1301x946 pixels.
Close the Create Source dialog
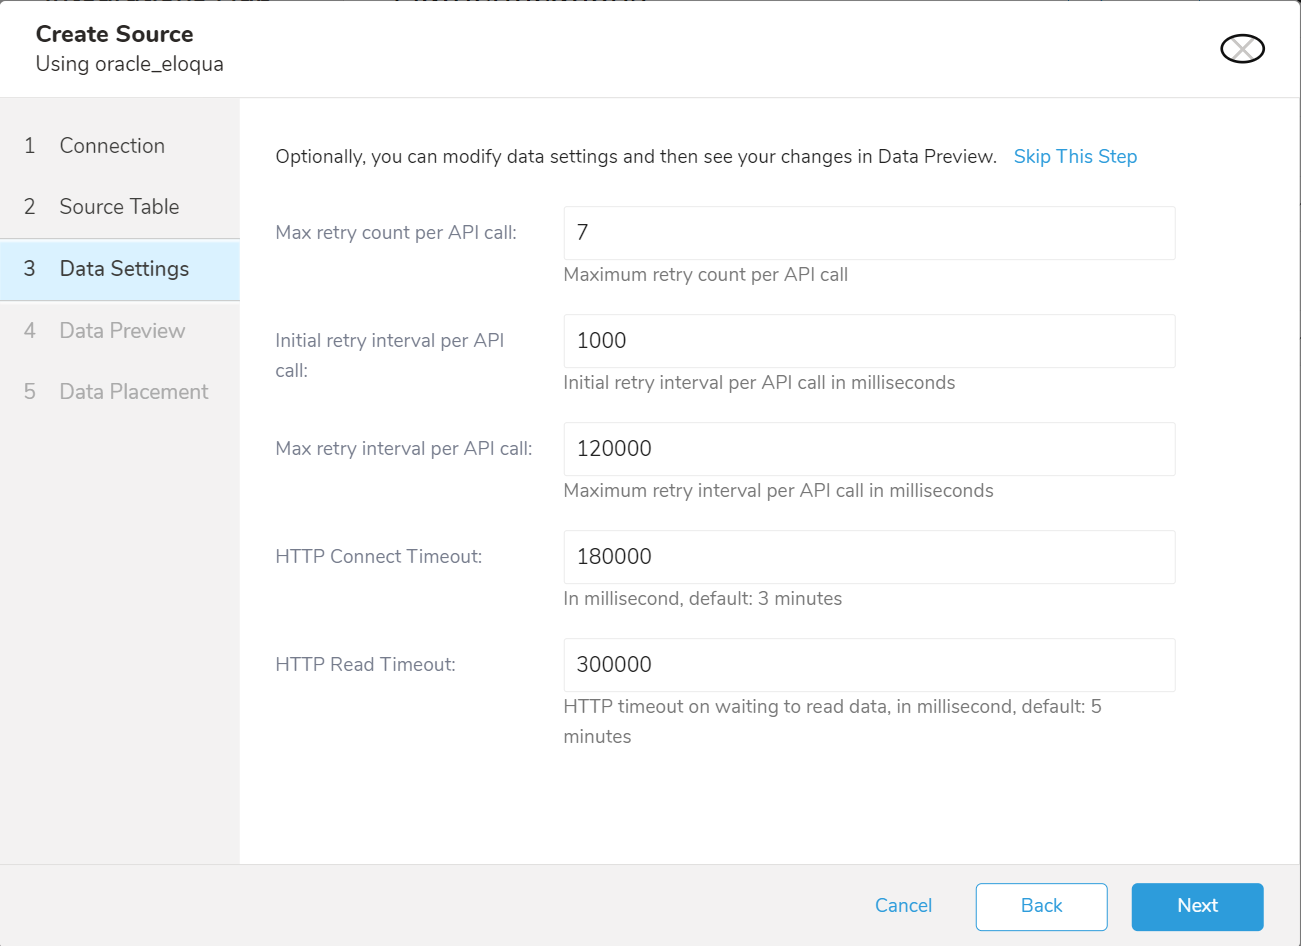tap(1242, 49)
